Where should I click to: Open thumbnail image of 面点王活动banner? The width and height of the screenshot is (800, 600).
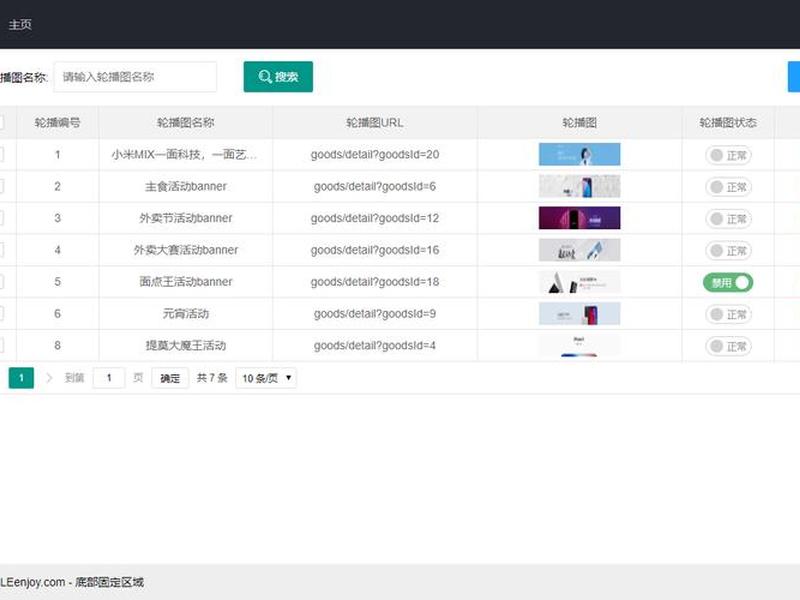(580, 282)
